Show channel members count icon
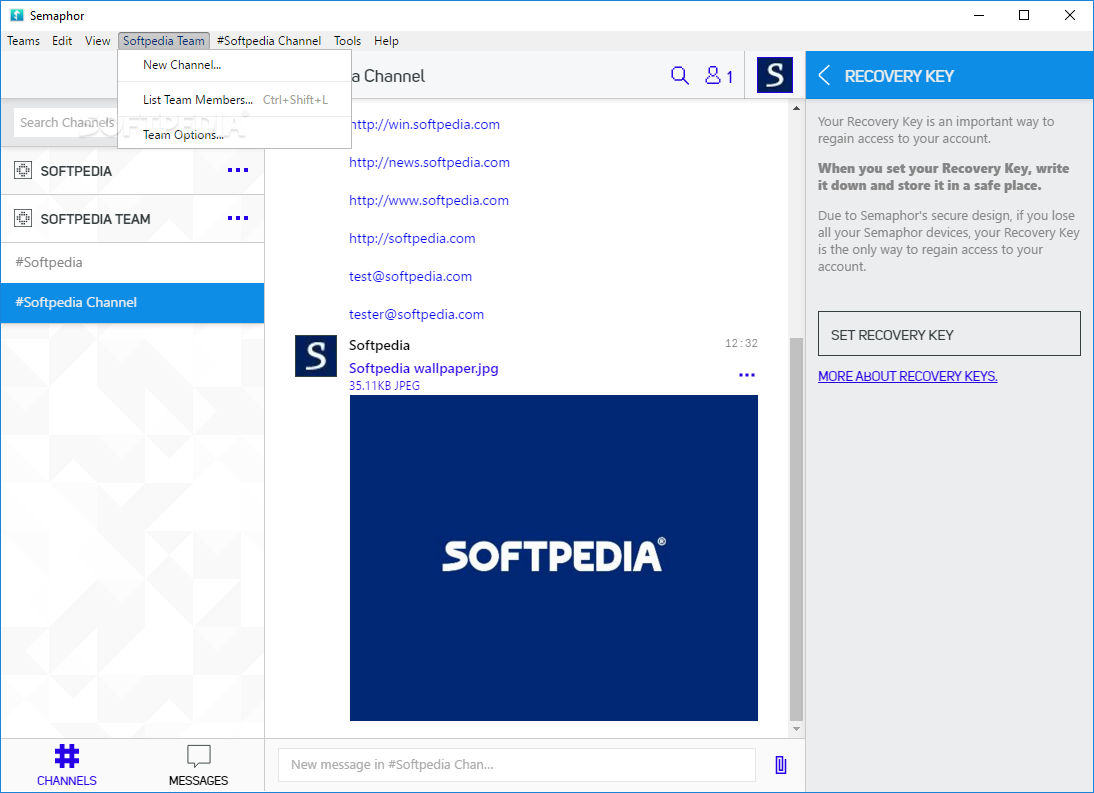The height and width of the screenshot is (793, 1094). [x=719, y=75]
